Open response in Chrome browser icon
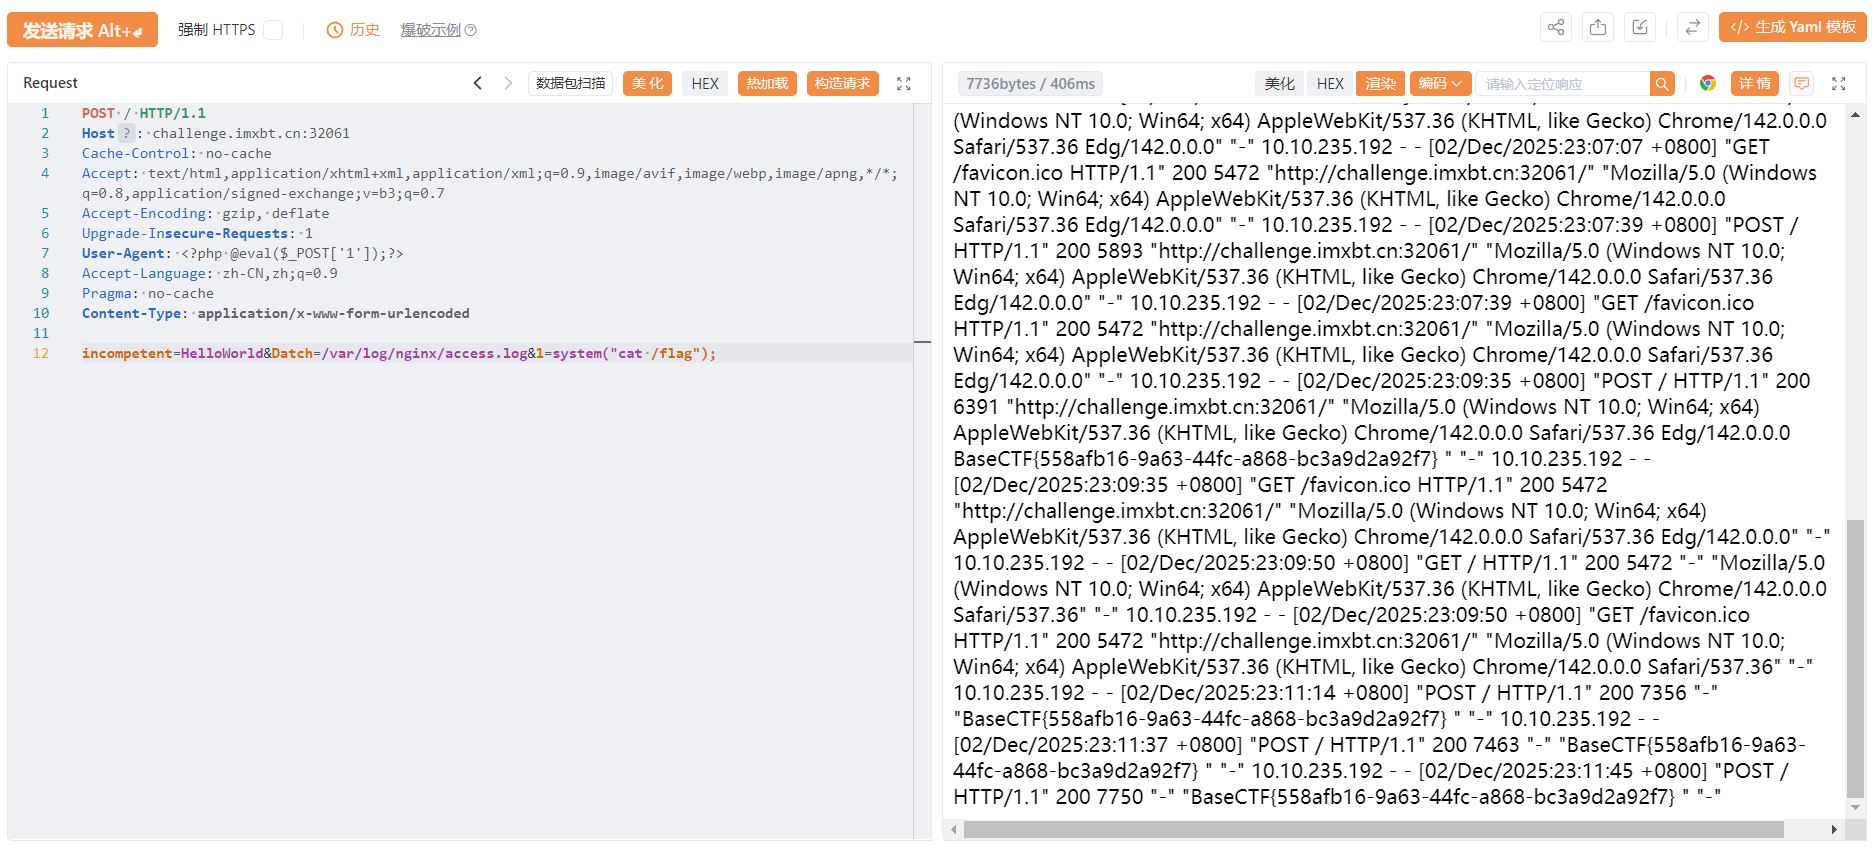Image resolution: width=1874 pixels, height=846 pixels. (1708, 84)
